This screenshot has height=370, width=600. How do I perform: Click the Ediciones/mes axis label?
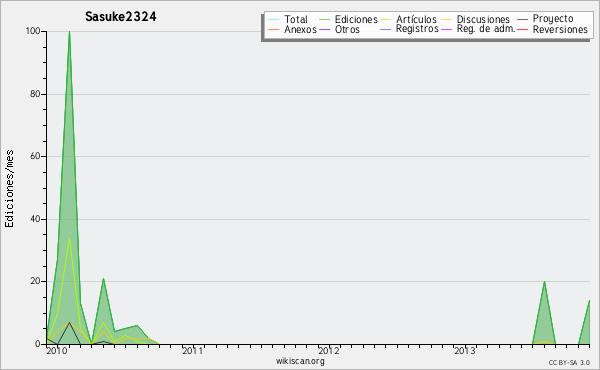pos(9,189)
